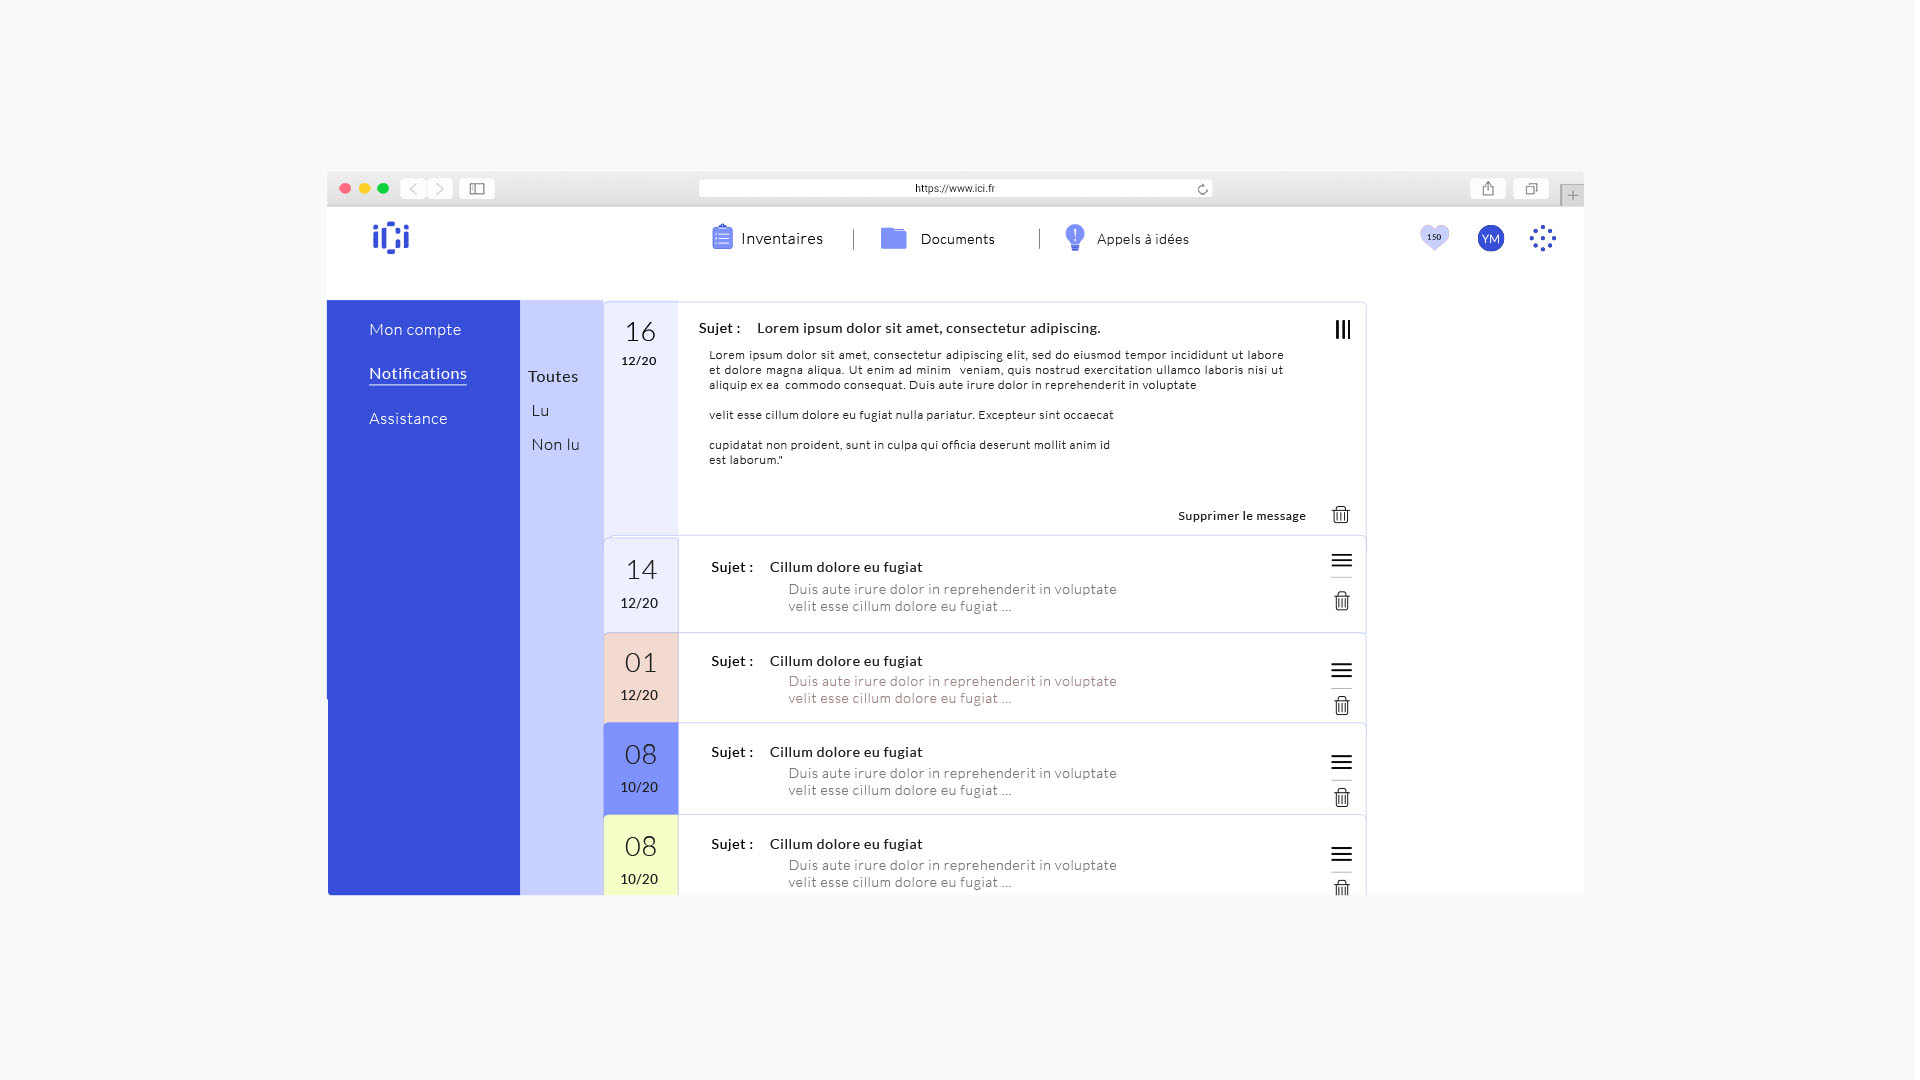Click the ici logo icon
This screenshot has height=1080, width=1920.
pyautogui.click(x=391, y=238)
